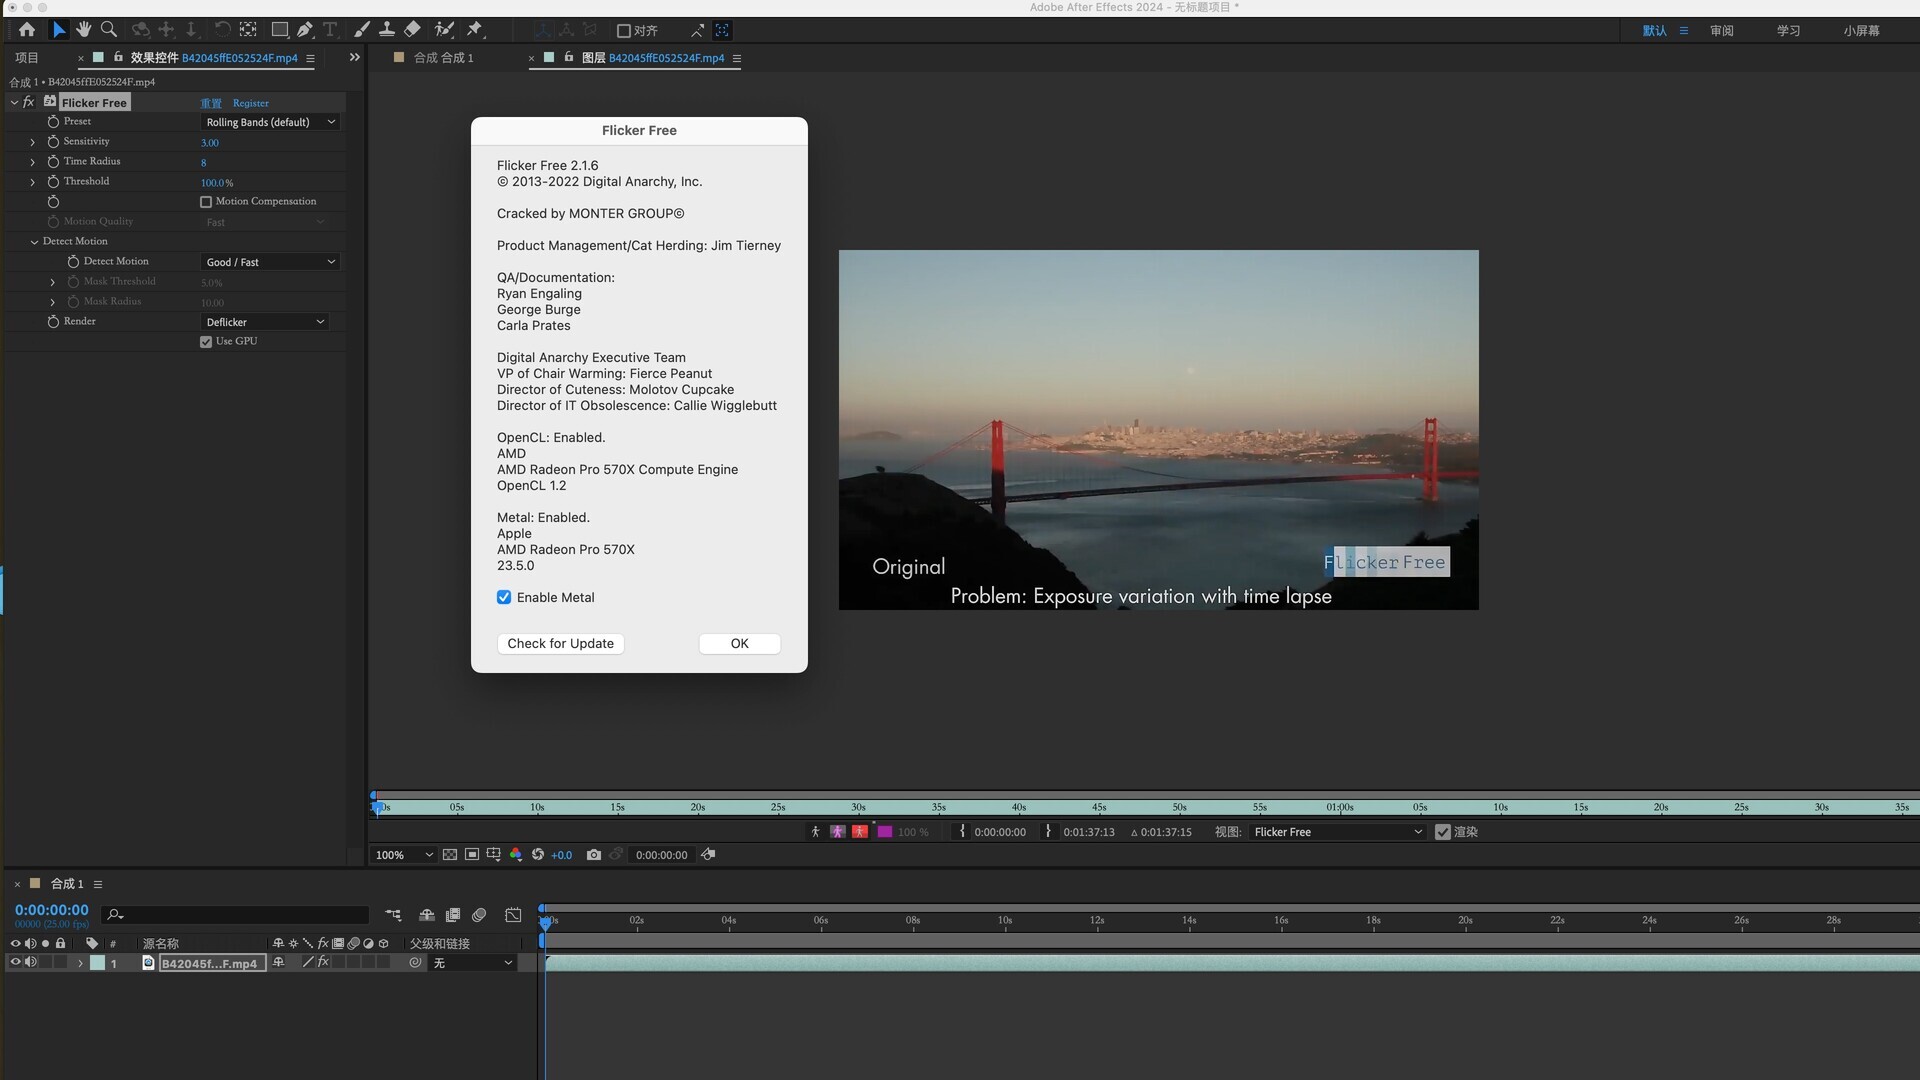This screenshot has width=1920, height=1080.
Task: Select the 审阅 workspace
Action: click(1721, 31)
